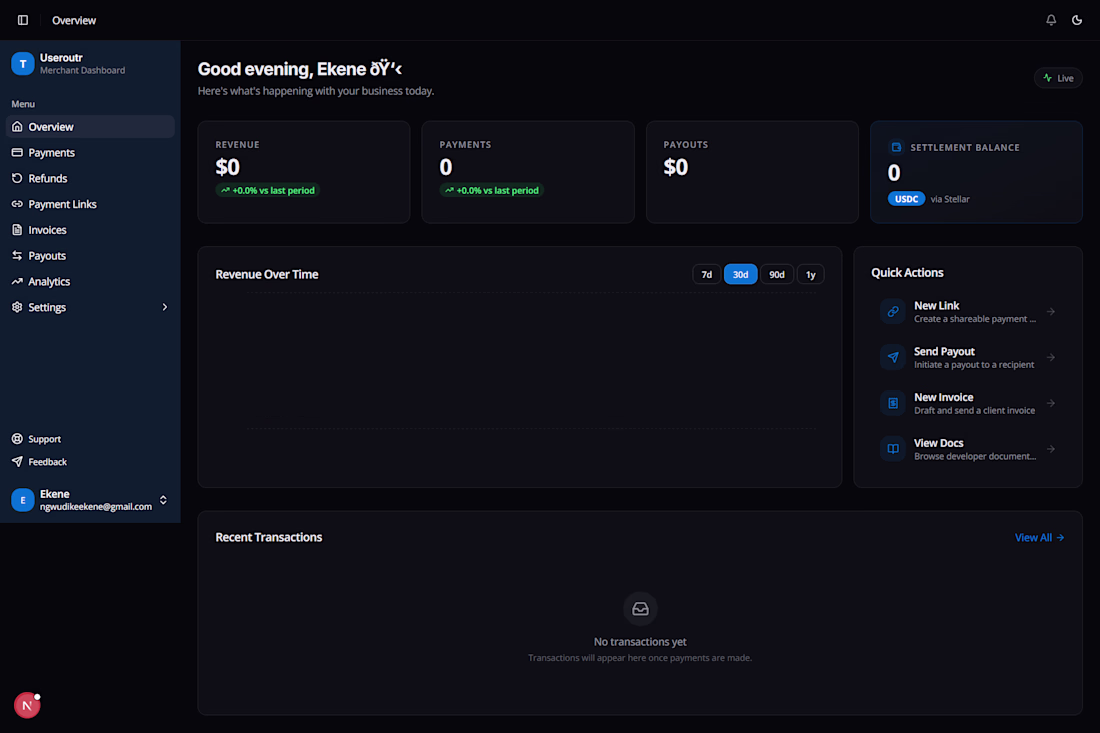Toggle the sidebar panel icon
Image resolution: width=1100 pixels, height=733 pixels.
coord(23,20)
